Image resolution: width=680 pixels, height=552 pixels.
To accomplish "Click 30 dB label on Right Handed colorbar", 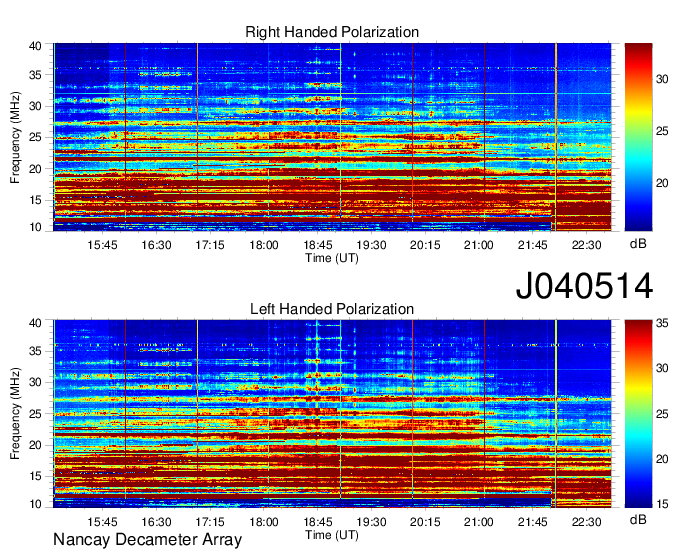I will 662,79.
